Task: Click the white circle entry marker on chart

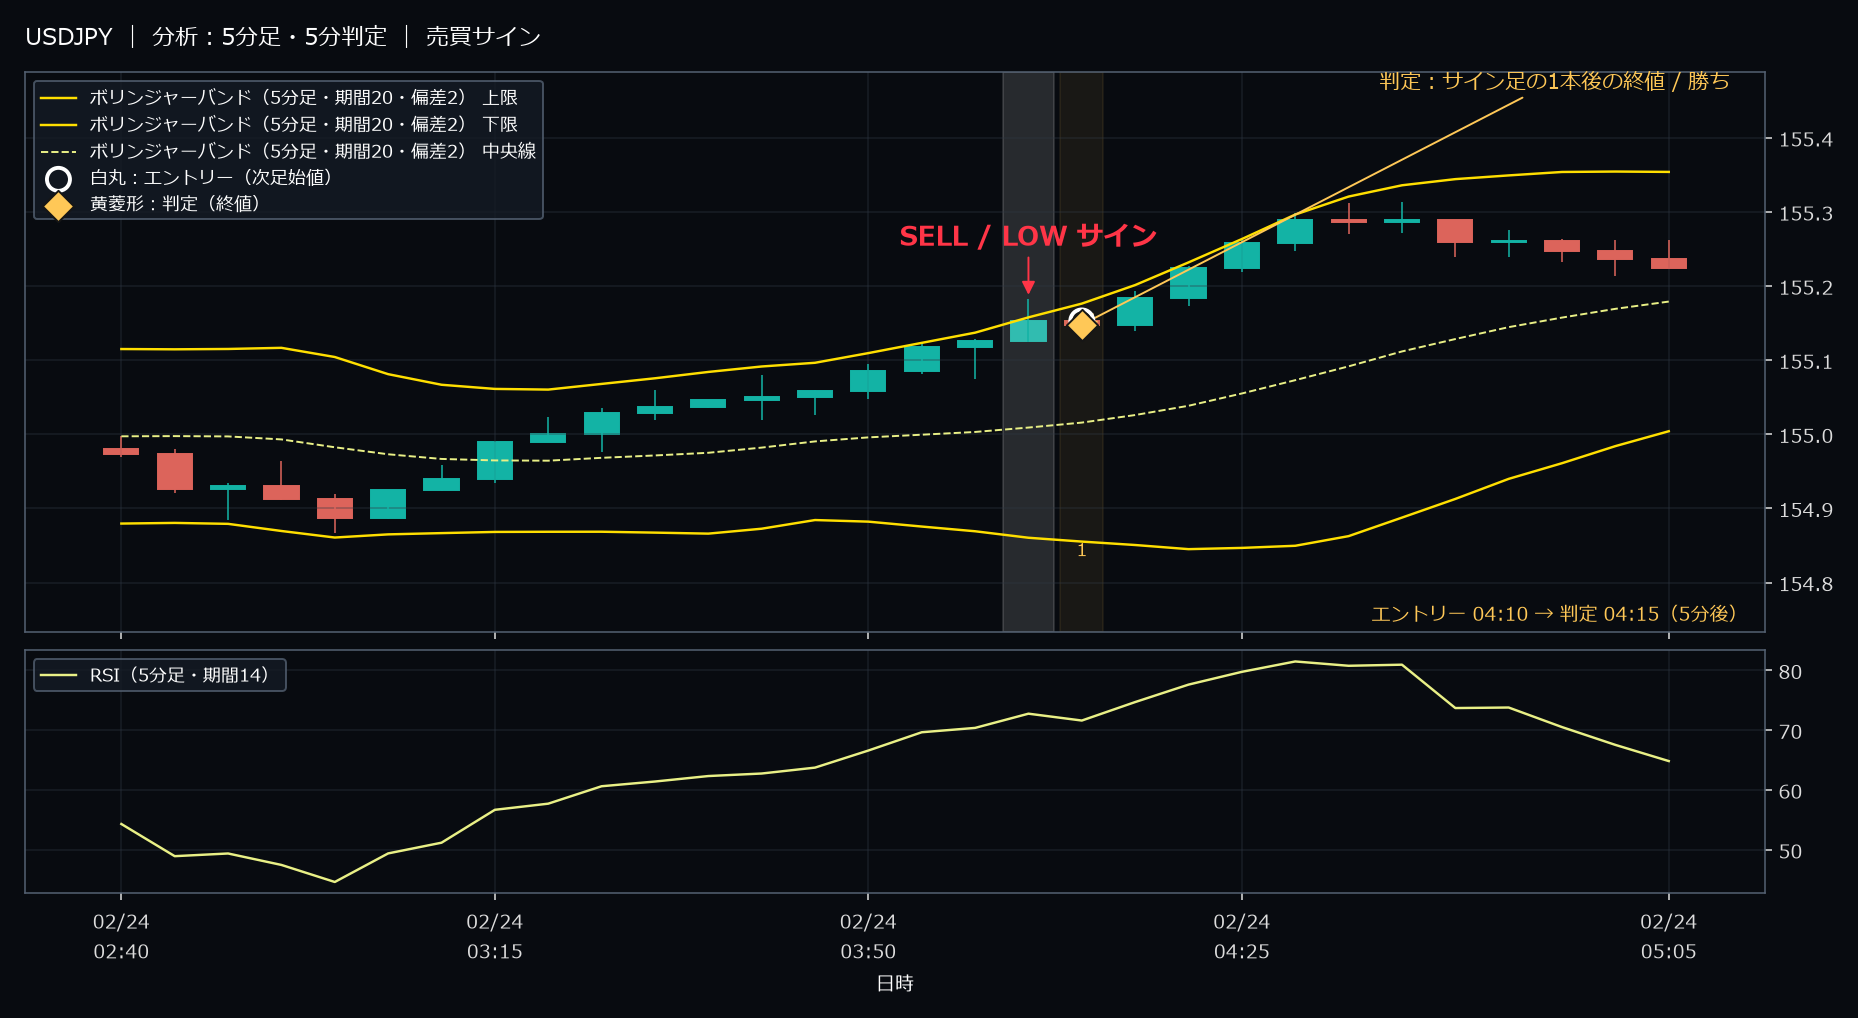Action: pos(1081,320)
